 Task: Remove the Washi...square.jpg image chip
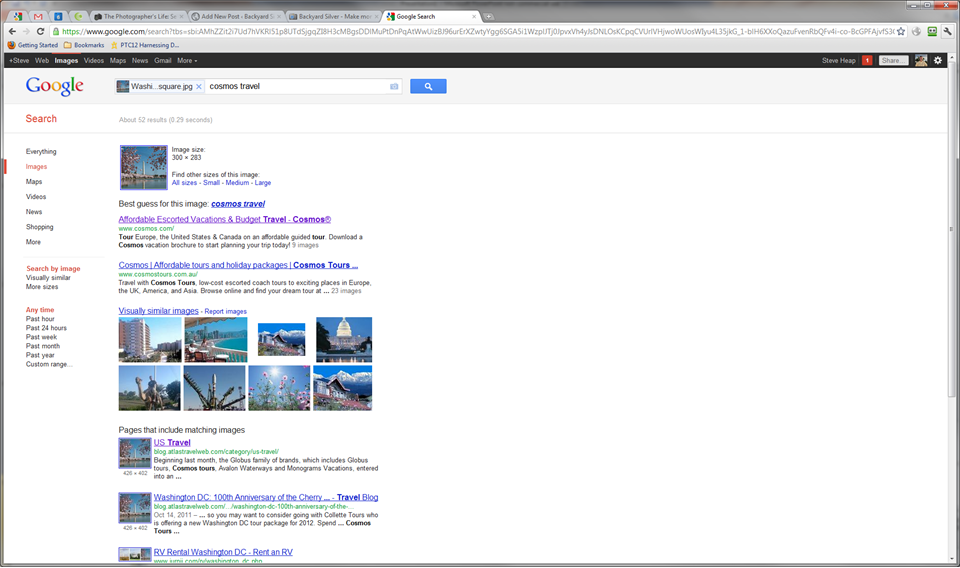[x=199, y=86]
